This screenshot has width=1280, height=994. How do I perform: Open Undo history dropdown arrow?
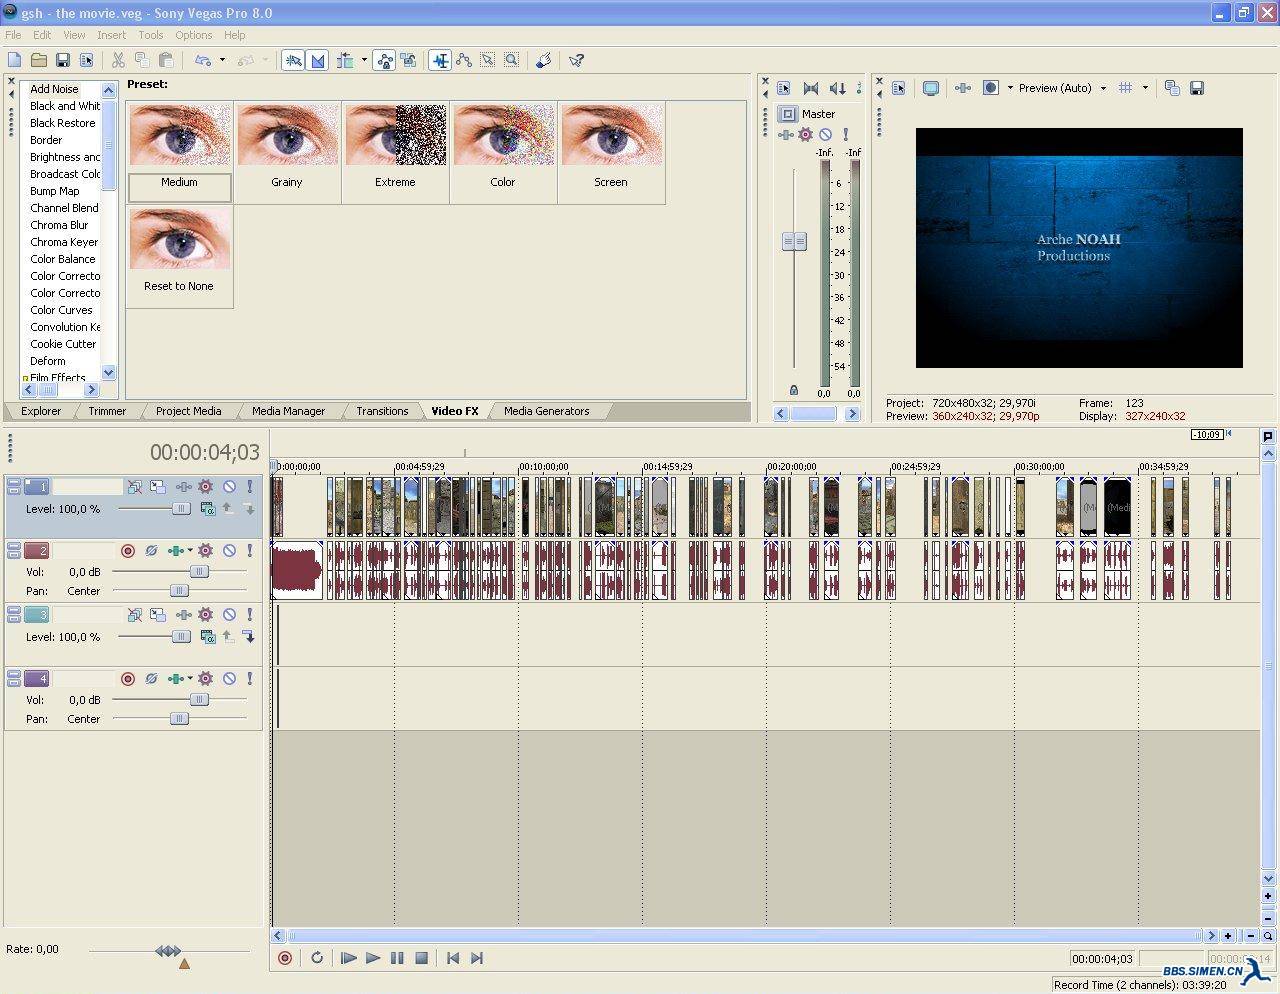click(x=222, y=60)
